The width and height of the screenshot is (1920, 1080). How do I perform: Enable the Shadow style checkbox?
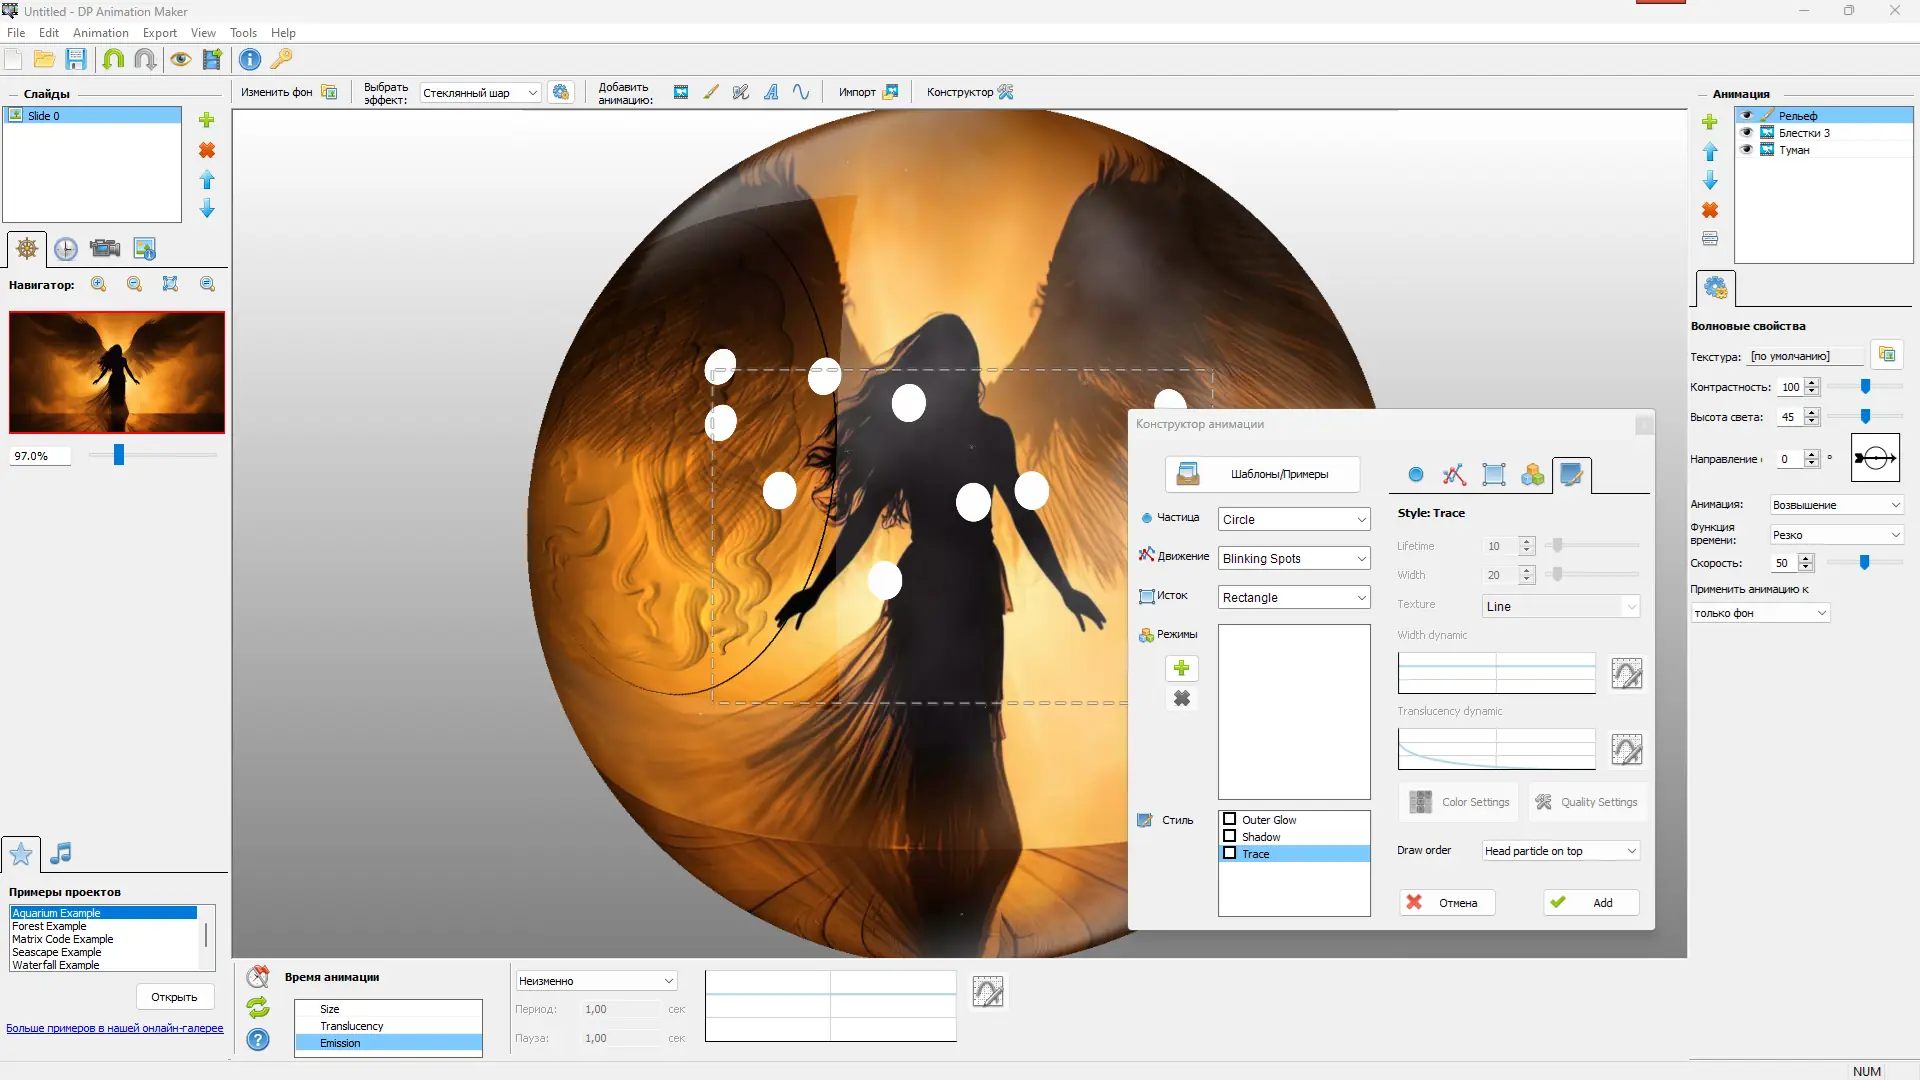point(1230,836)
